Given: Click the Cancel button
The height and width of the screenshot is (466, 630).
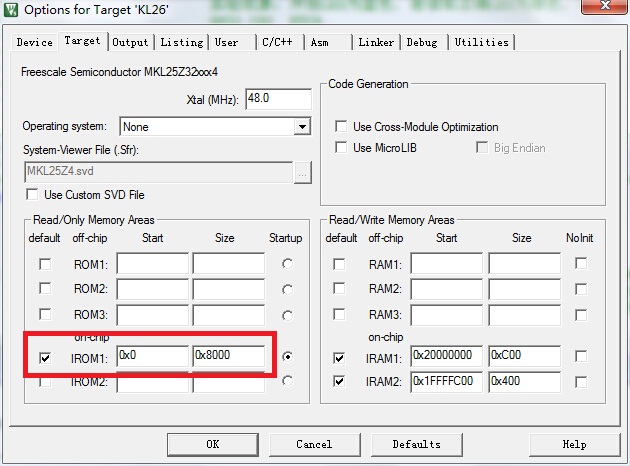Looking at the screenshot, I should click(x=314, y=444).
